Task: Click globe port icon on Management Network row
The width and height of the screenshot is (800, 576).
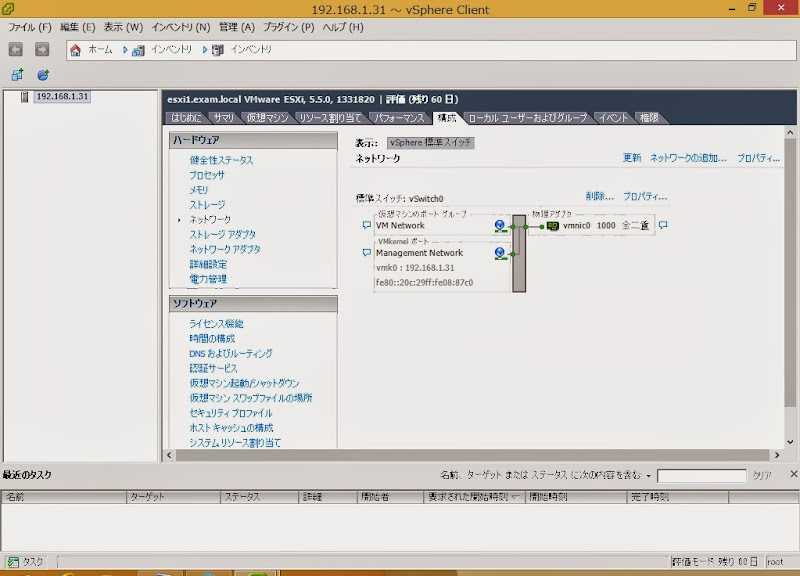Action: 500,253
